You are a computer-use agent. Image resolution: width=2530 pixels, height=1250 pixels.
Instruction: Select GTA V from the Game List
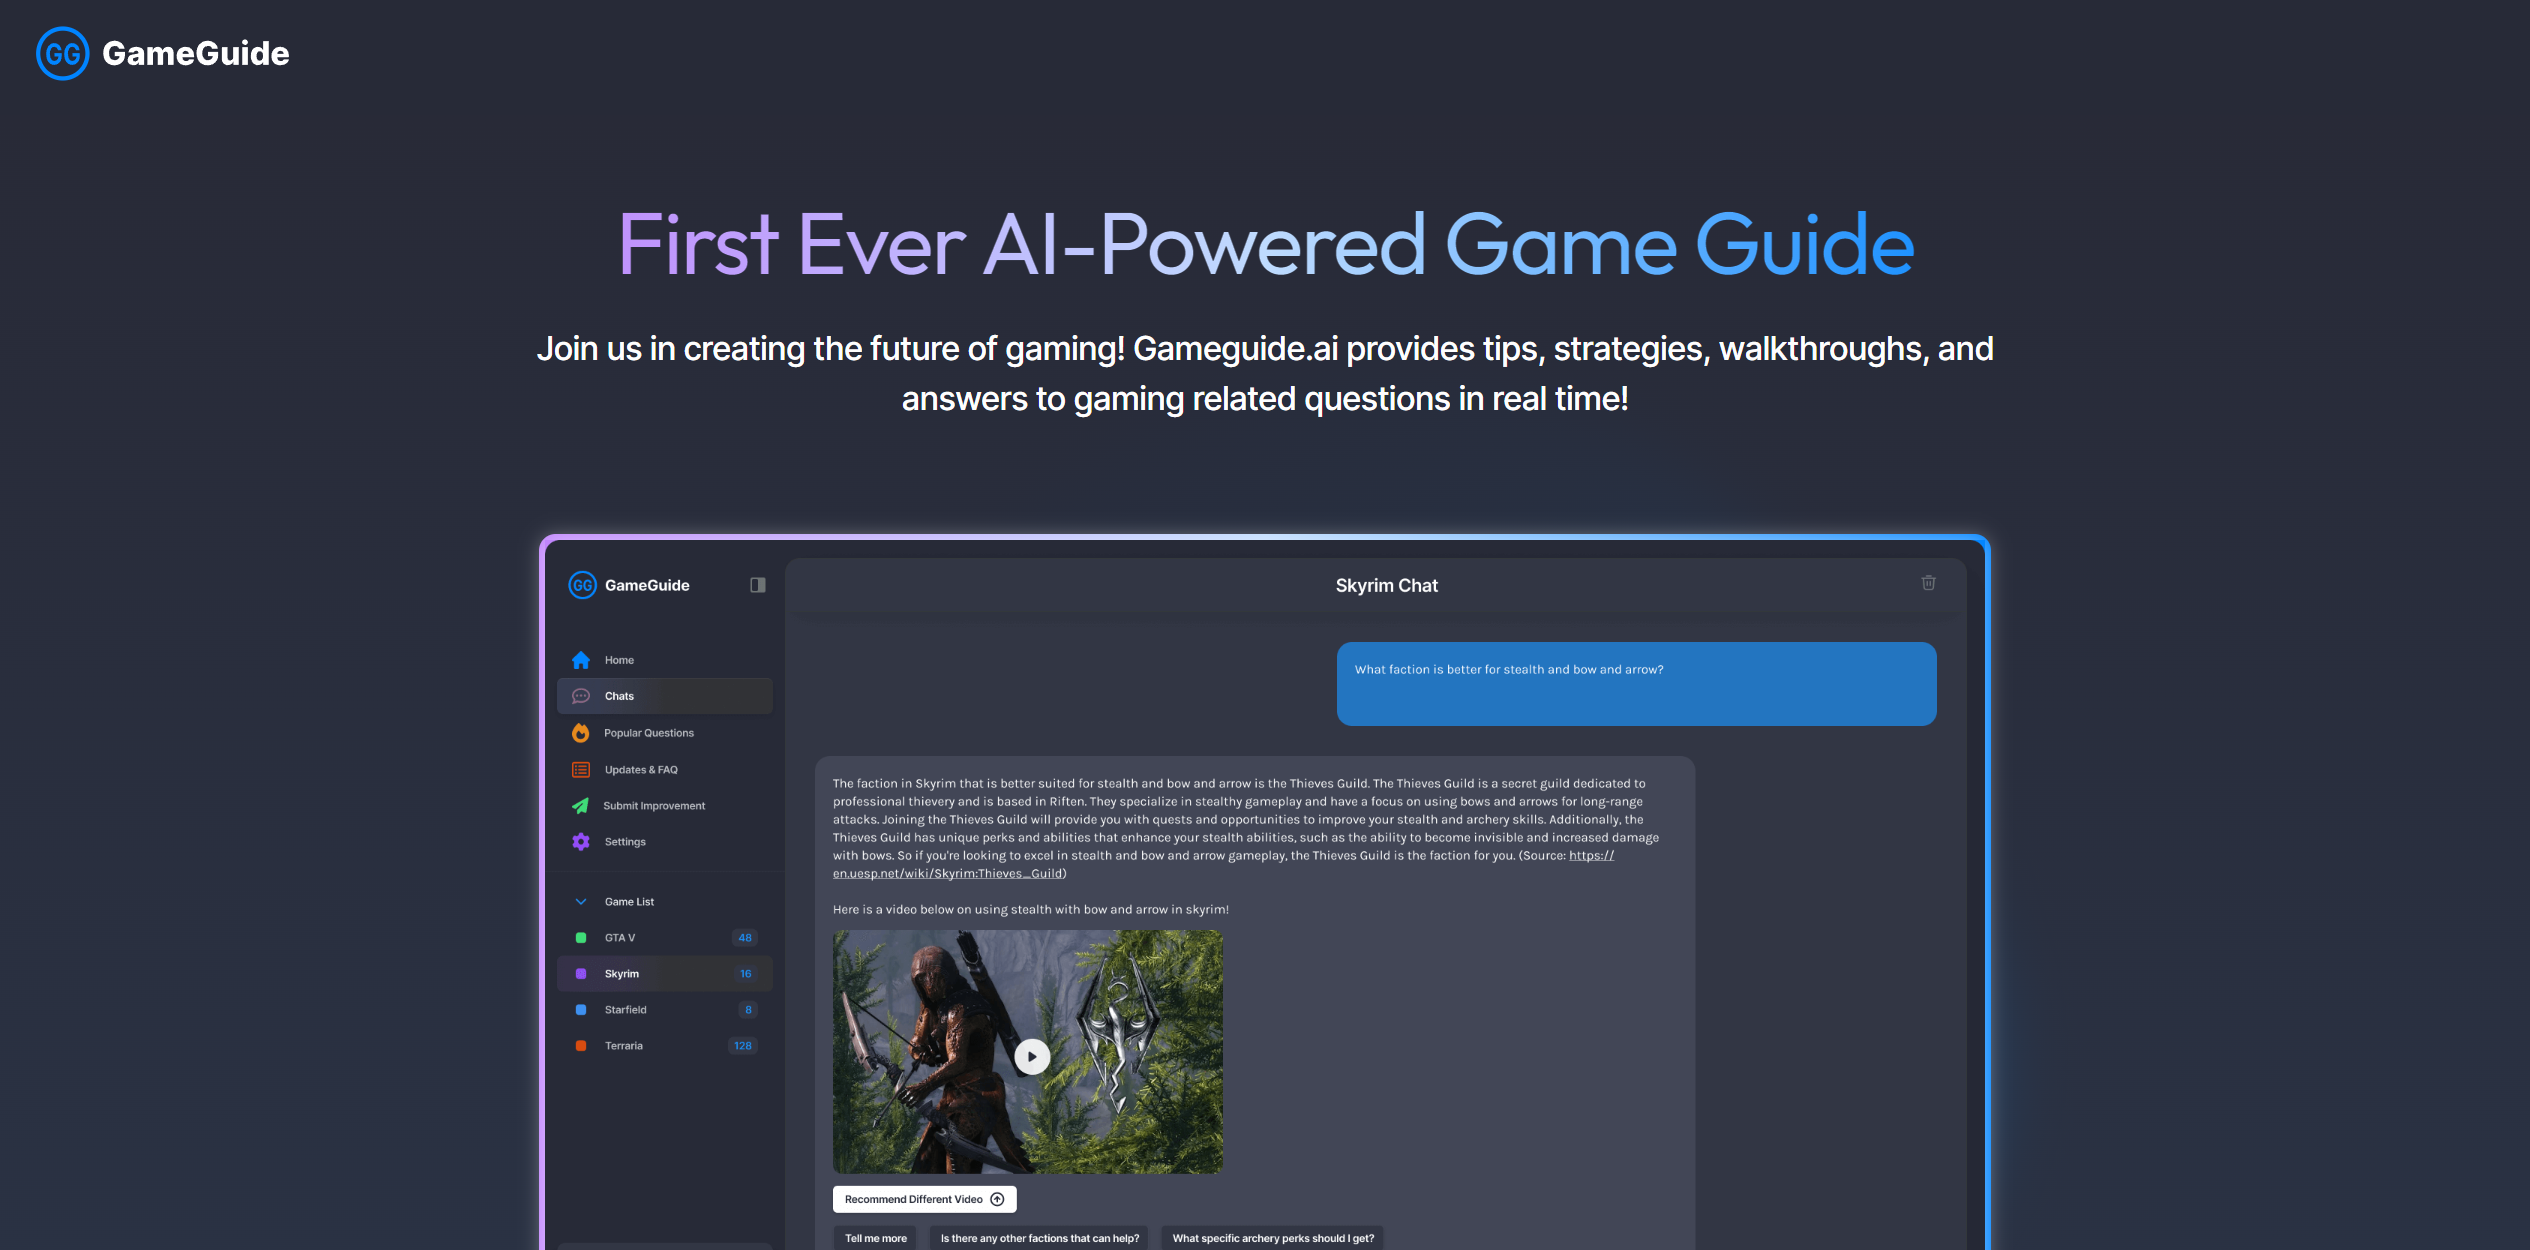click(x=618, y=937)
